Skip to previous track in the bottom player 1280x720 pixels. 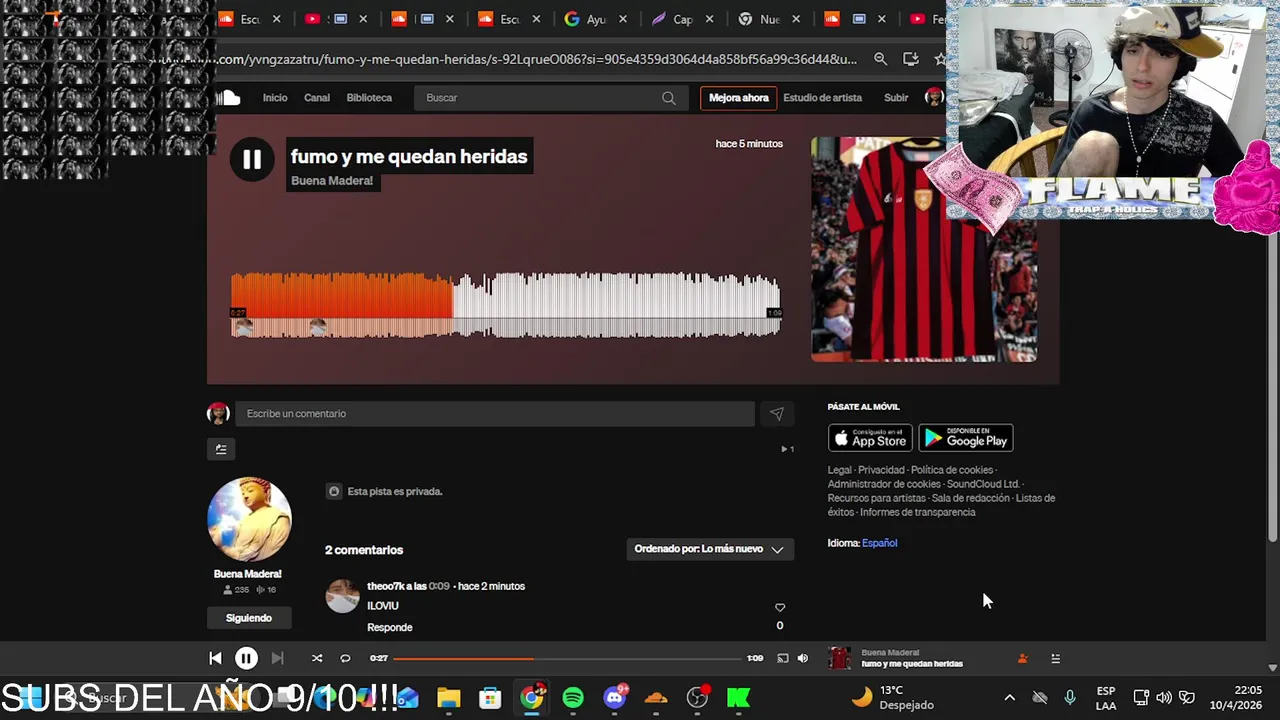215,658
